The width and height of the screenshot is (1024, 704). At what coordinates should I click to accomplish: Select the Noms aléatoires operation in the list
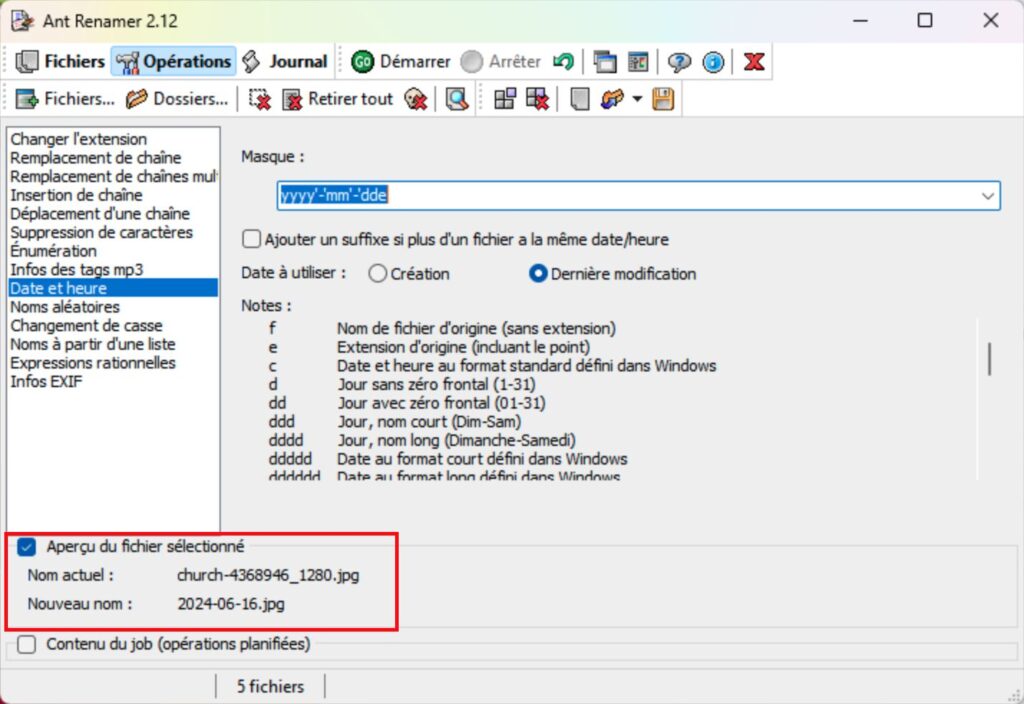pos(65,306)
